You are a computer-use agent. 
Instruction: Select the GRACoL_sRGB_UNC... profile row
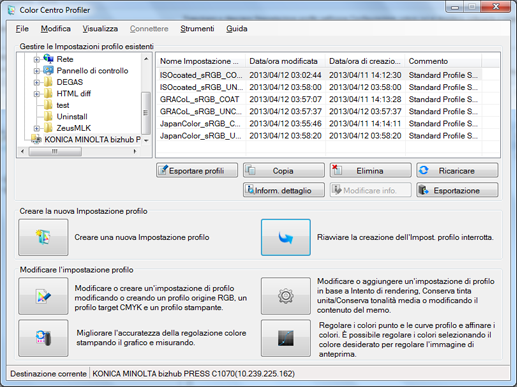pos(319,111)
